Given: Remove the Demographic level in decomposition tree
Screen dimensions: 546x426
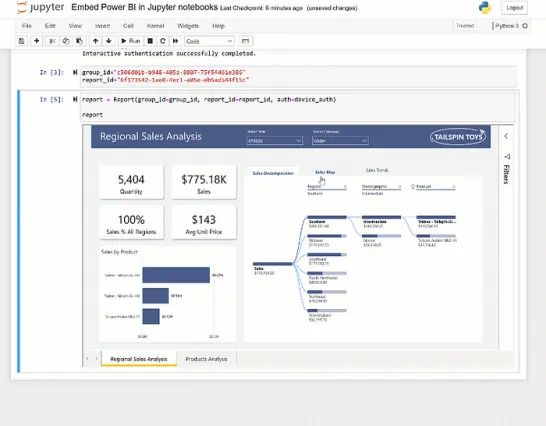Looking at the screenshot, I should 400,187.
